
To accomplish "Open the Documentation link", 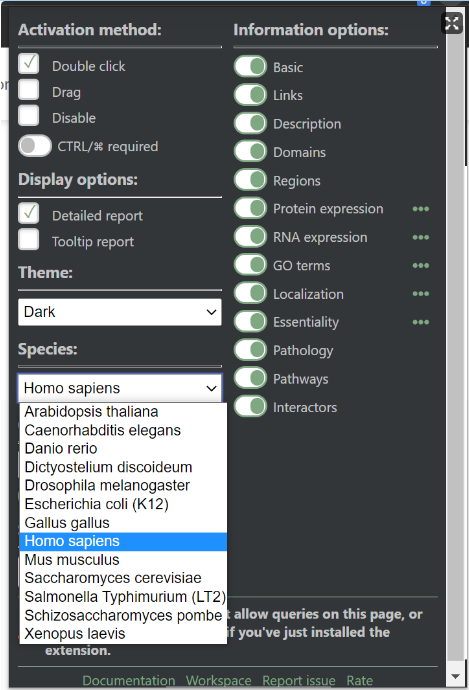I will [128, 681].
